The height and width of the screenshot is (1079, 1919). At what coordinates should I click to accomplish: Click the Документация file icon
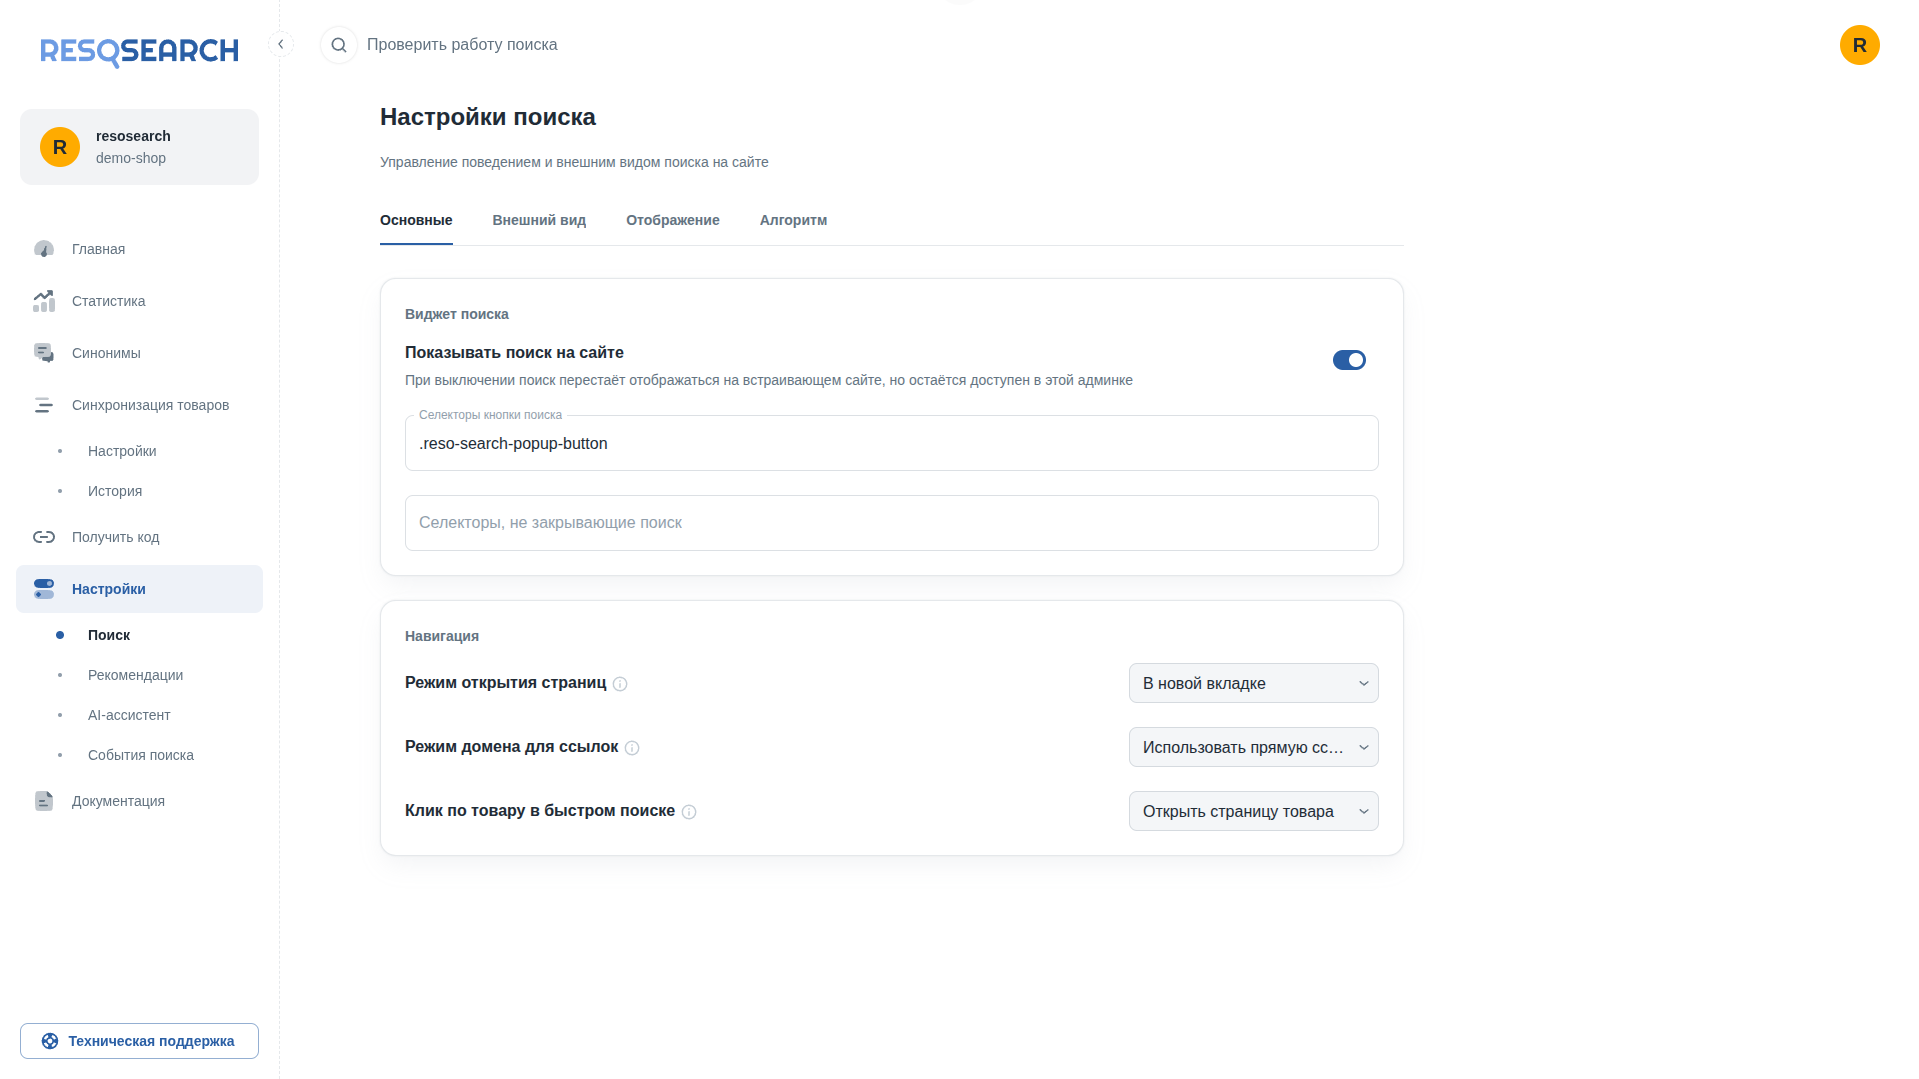click(x=44, y=801)
